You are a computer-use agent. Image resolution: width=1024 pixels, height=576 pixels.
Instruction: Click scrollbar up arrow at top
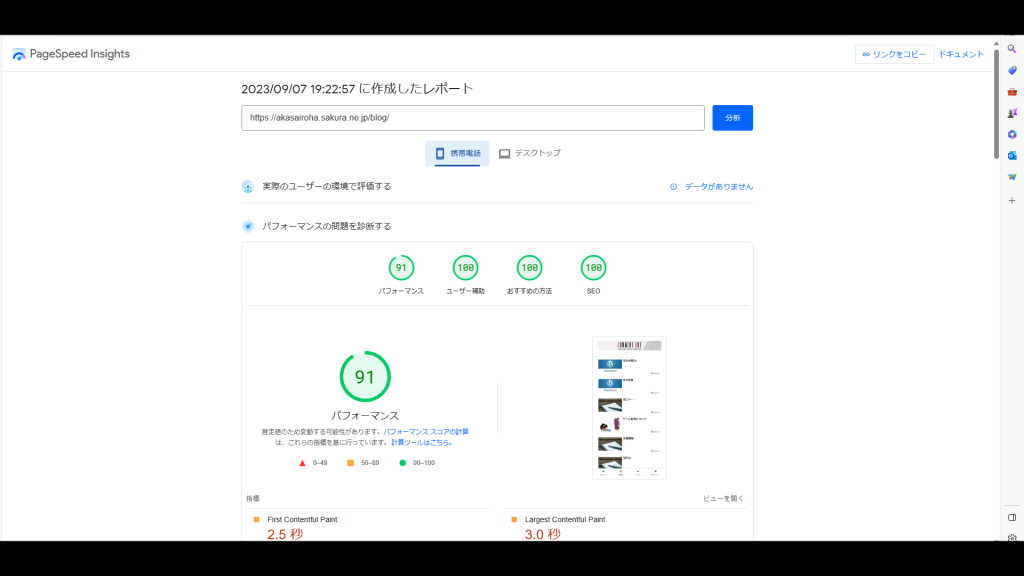(x=996, y=44)
